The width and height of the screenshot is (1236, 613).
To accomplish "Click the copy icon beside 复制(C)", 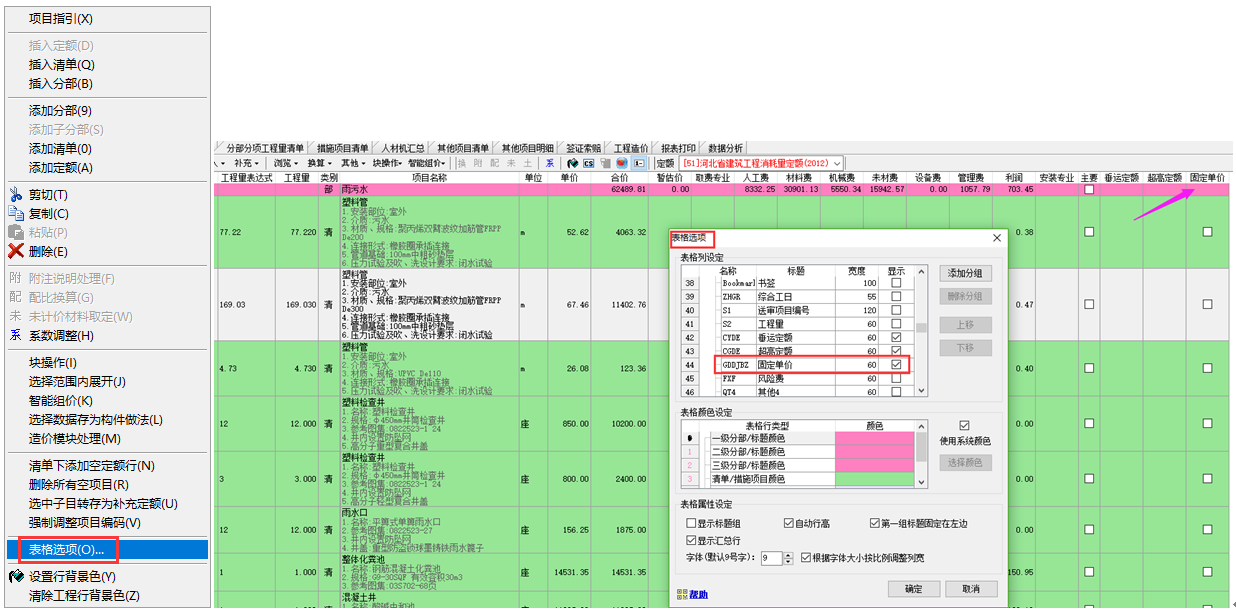I will click(16, 214).
